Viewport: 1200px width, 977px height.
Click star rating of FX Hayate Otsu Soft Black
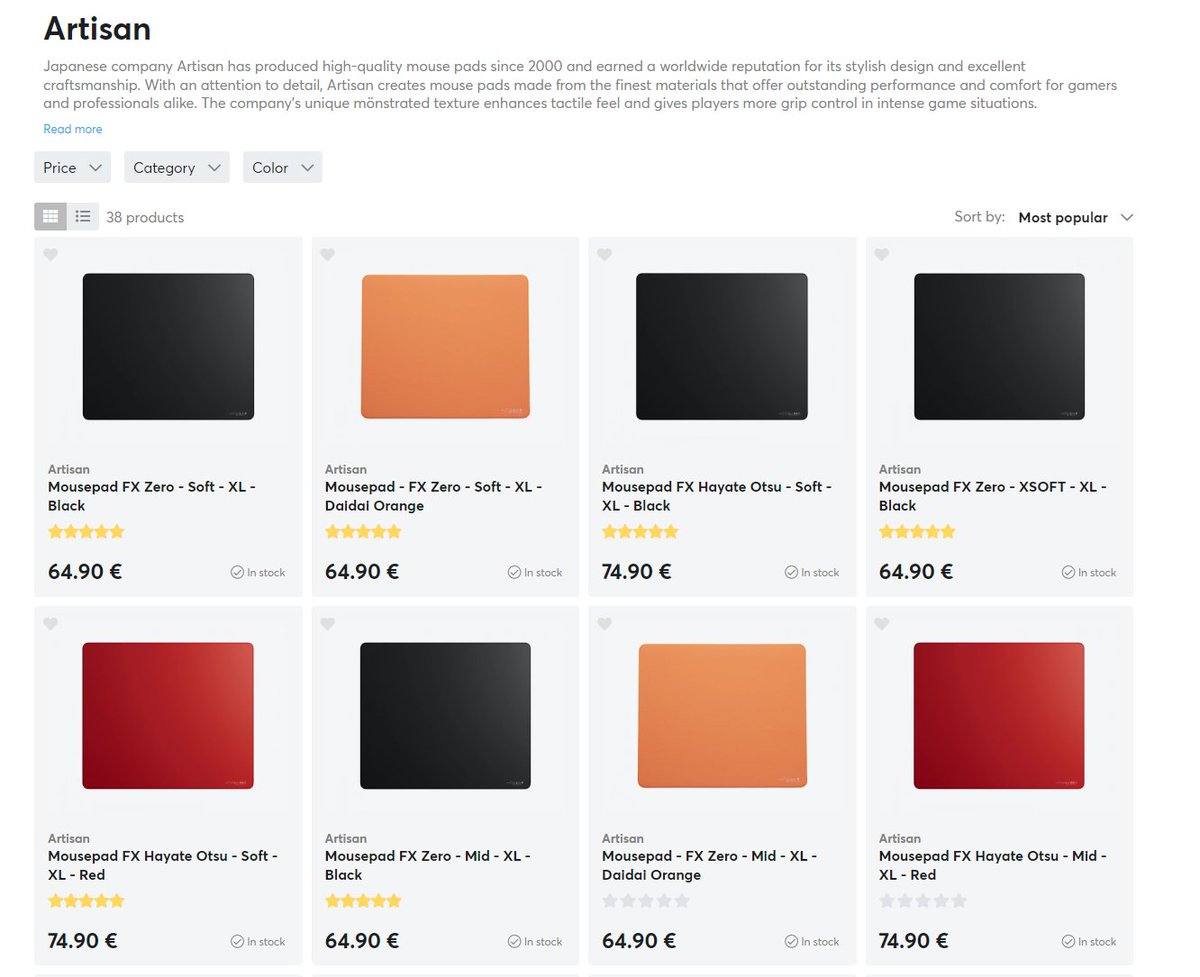tap(640, 532)
